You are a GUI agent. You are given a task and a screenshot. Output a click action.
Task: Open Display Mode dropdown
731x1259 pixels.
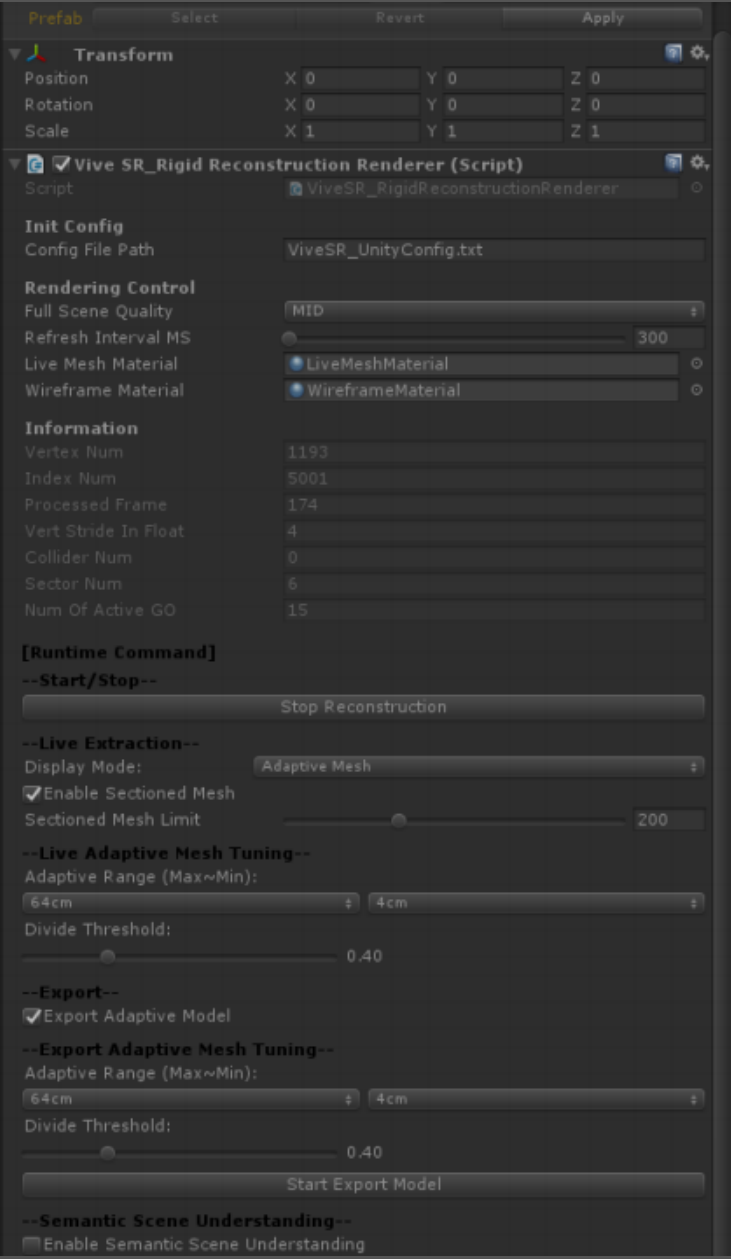[478, 767]
